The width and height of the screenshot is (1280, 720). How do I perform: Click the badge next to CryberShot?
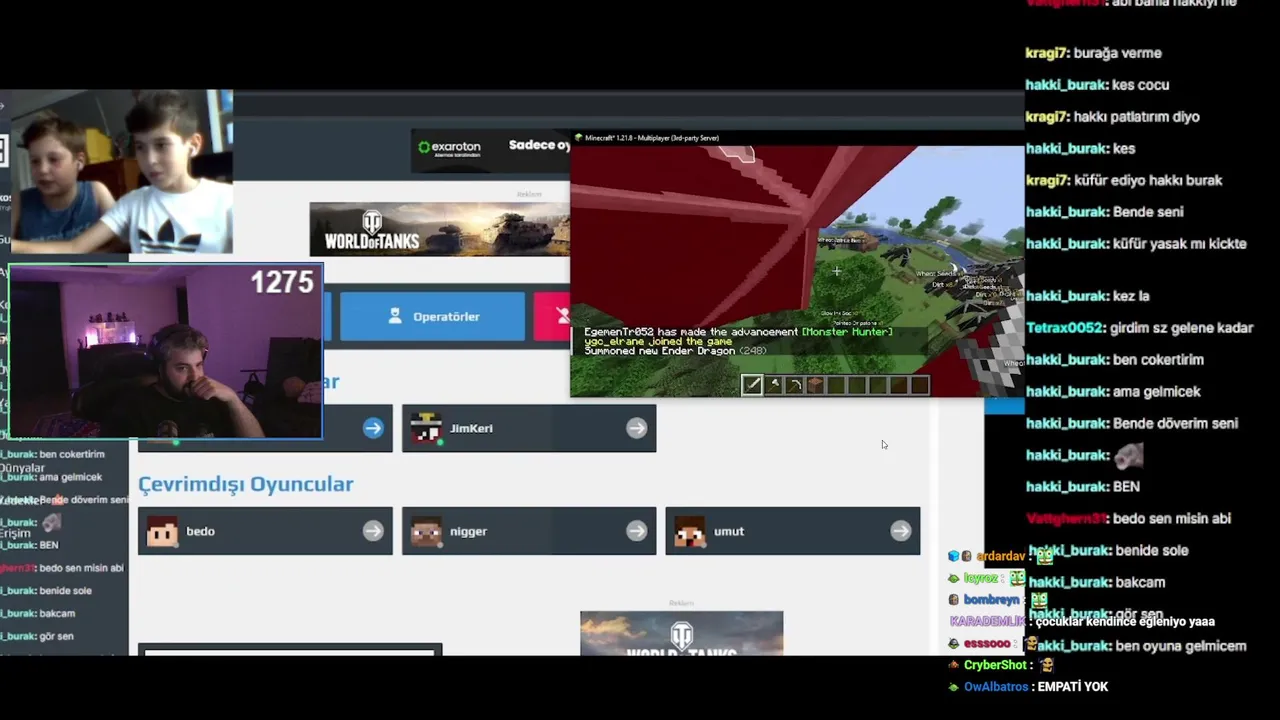point(955,665)
